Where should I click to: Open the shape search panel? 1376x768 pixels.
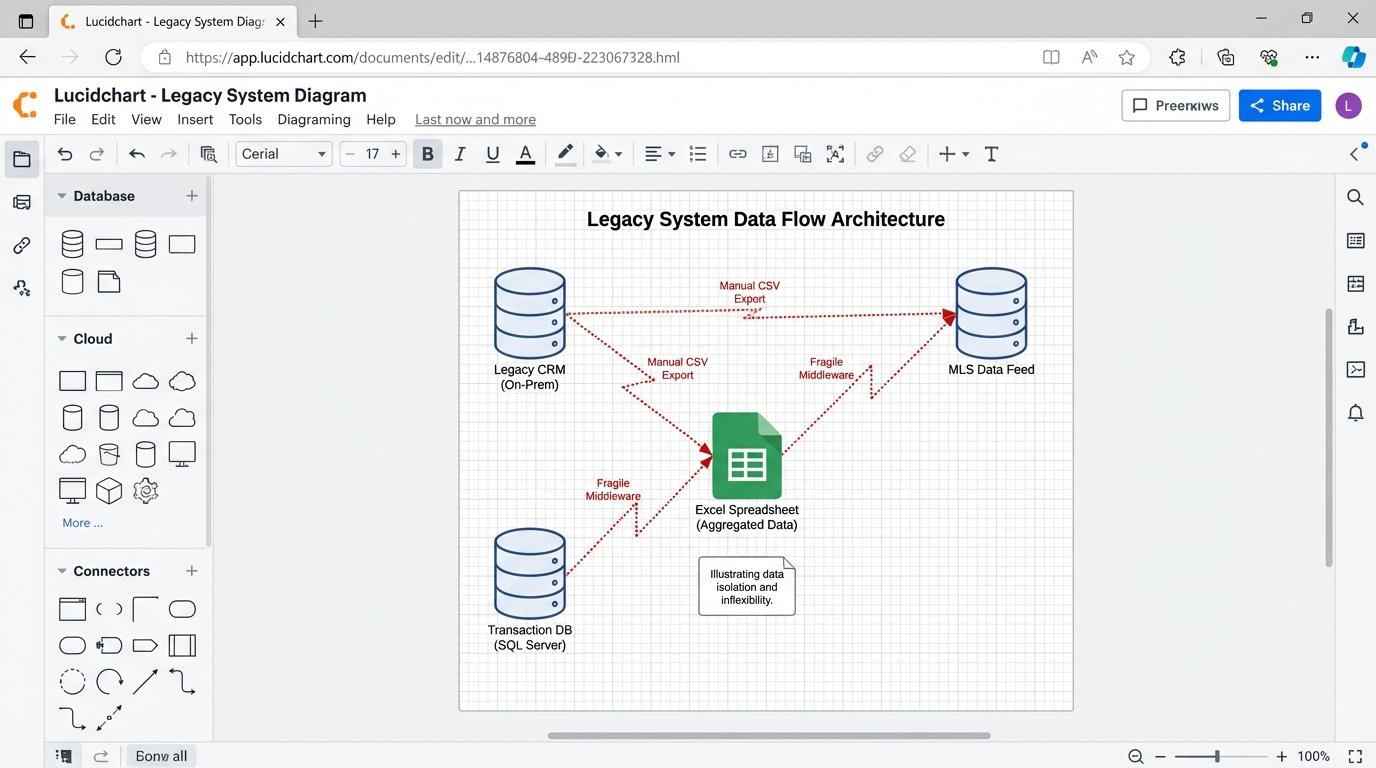pos(1355,197)
